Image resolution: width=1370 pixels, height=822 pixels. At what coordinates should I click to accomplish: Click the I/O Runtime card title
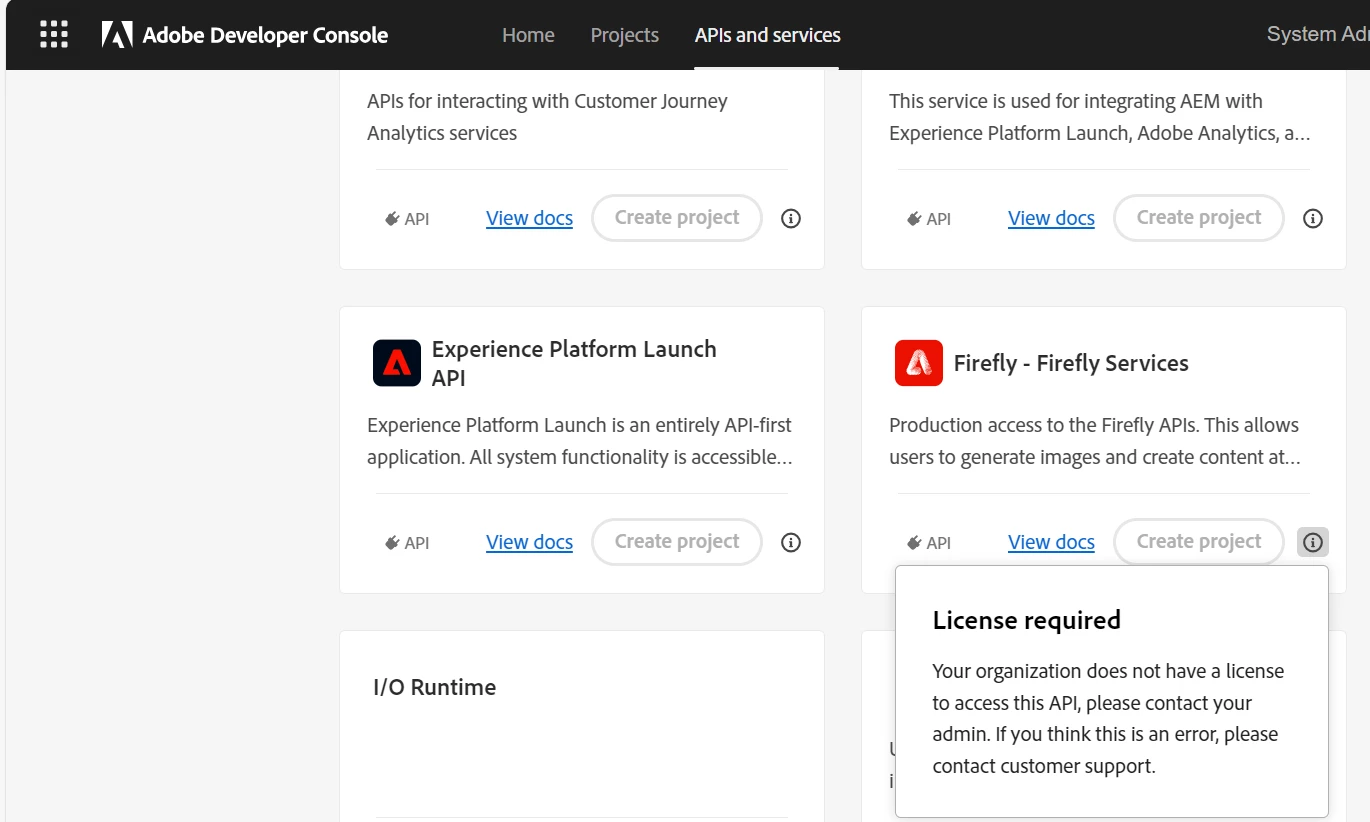[435, 687]
